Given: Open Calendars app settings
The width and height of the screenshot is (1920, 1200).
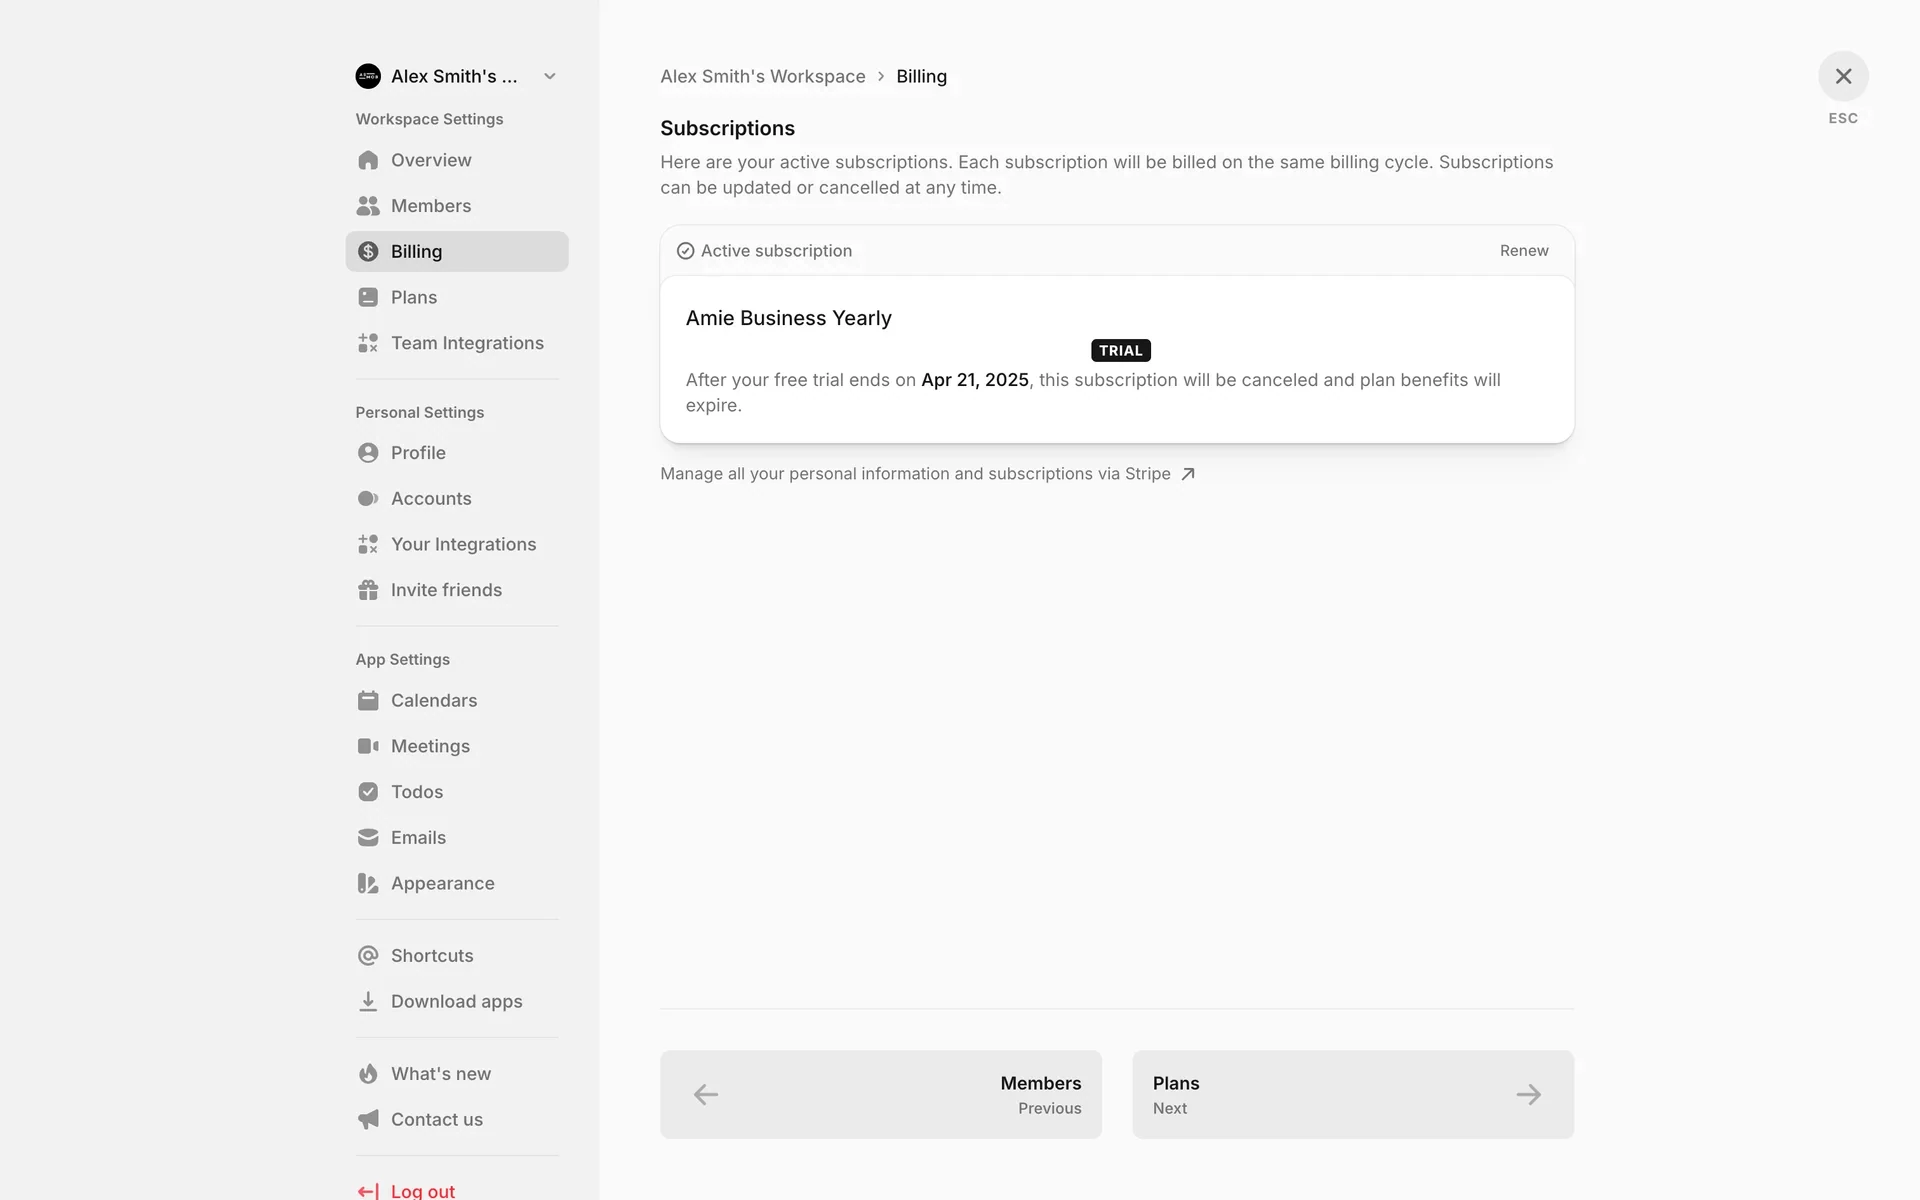Looking at the screenshot, I should (x=457, y=700).
